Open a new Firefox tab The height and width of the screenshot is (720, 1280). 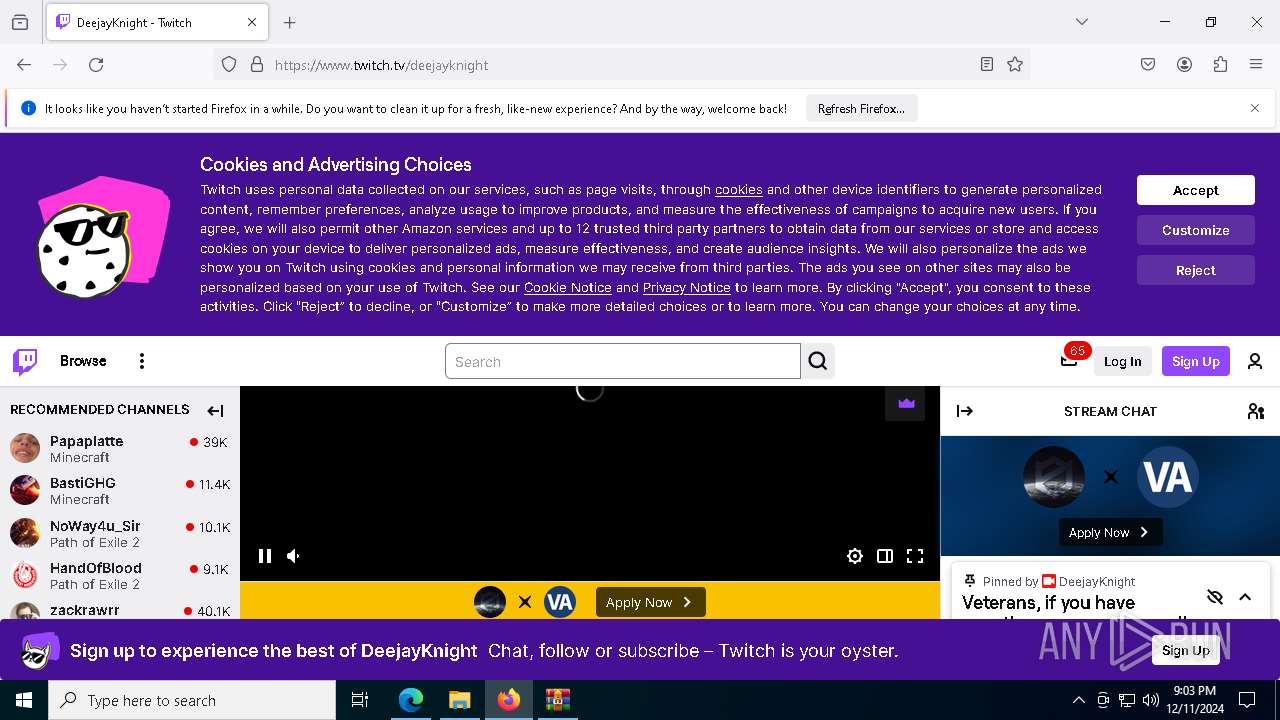tap(290, 22)
